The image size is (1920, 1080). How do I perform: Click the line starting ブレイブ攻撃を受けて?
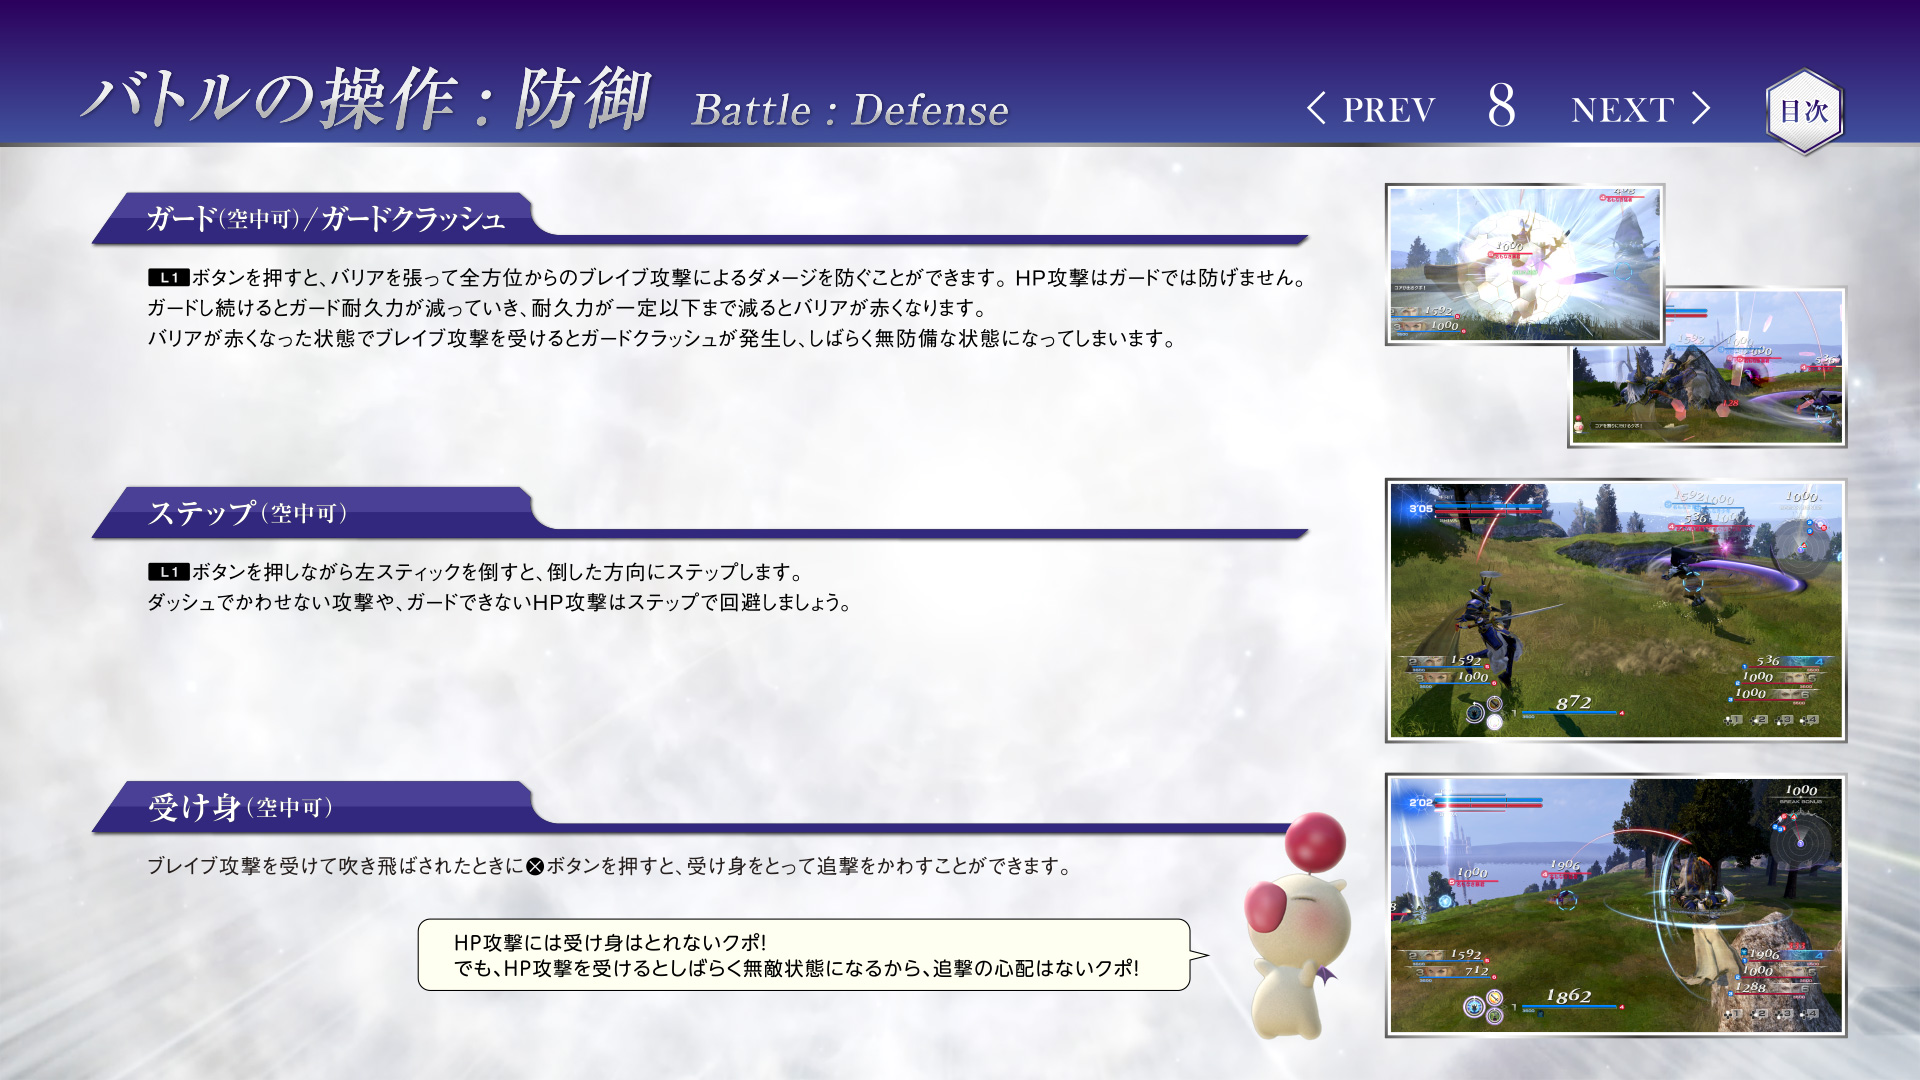coord(610,866)
